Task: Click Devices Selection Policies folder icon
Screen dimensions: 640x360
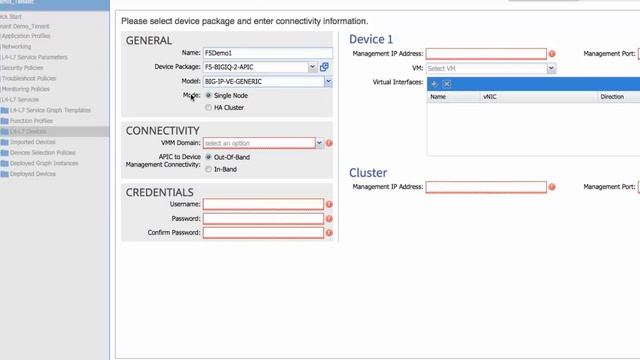Action: click(x=4, y=153)
